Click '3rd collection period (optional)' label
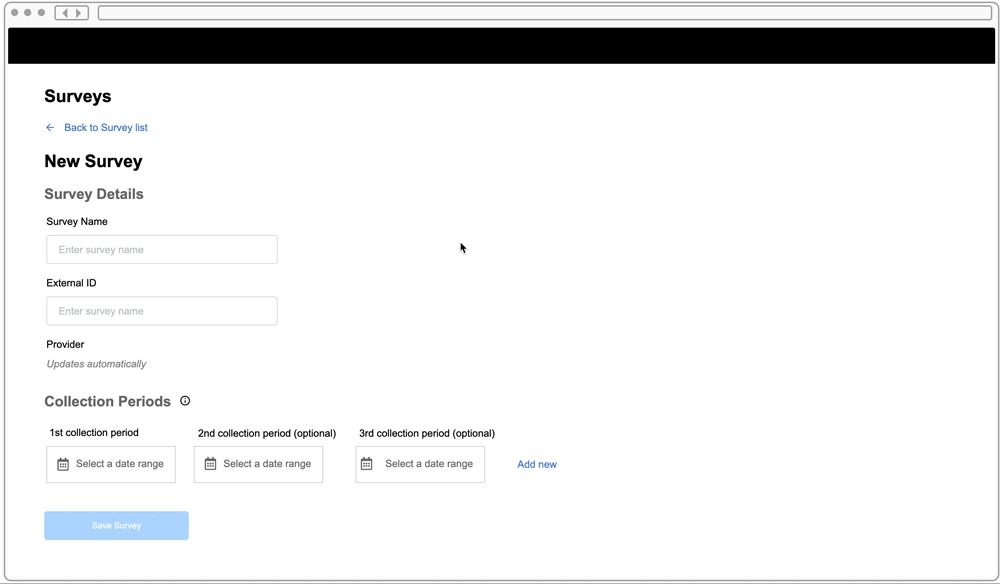This screenshot has width=1000, height=584. coord(427,434)
